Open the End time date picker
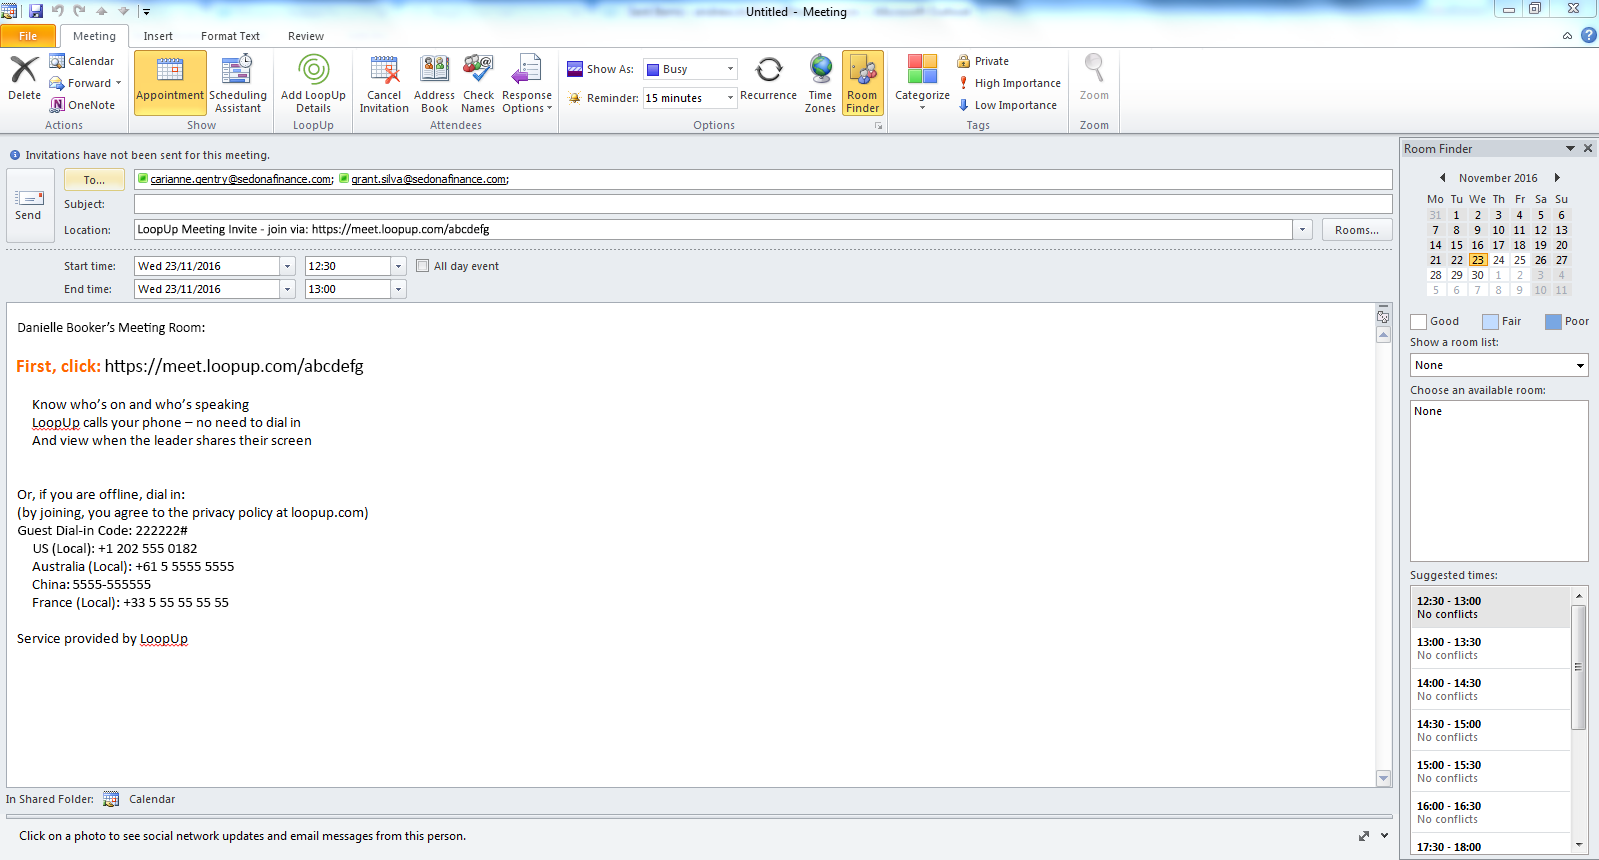Viewport: 1599px width, 860px height. [287, 289]
